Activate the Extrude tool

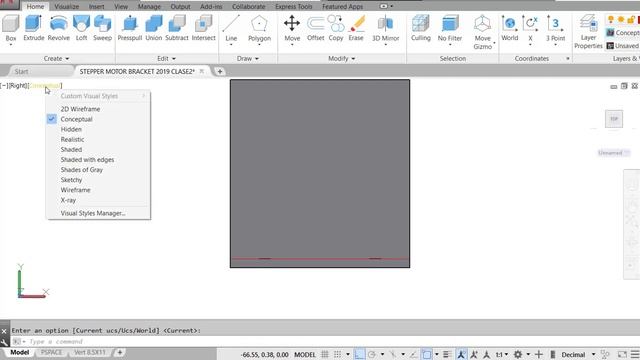(33, 28)
